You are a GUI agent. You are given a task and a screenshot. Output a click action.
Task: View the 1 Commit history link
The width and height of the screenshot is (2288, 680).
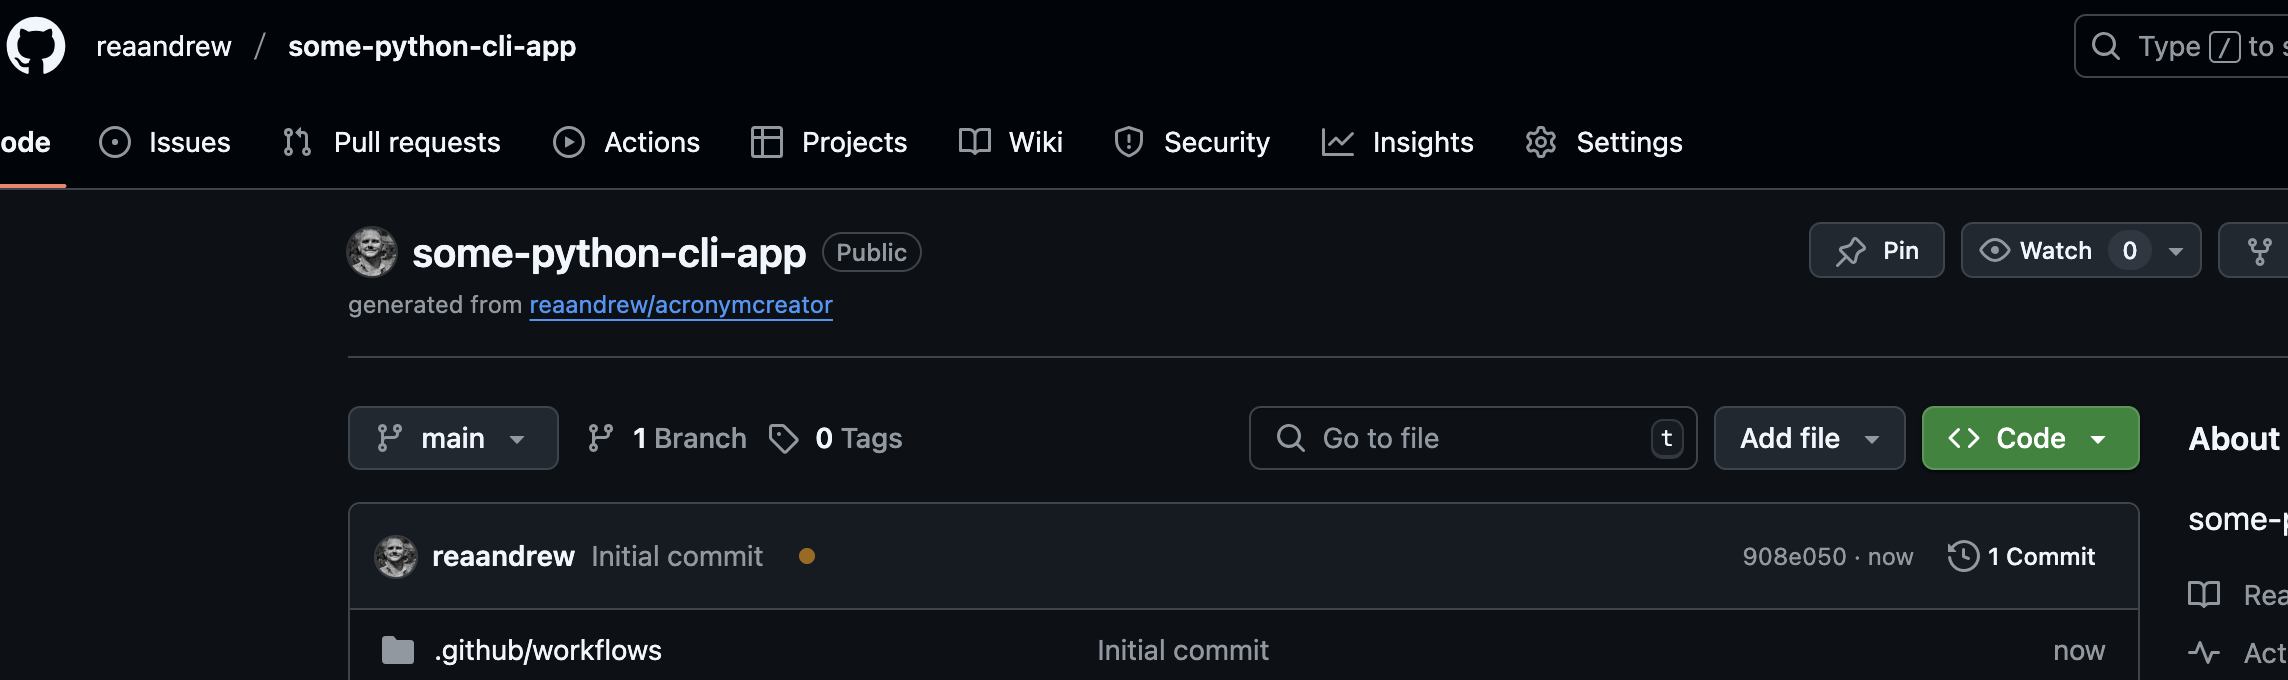click(x=2021, y=556)
